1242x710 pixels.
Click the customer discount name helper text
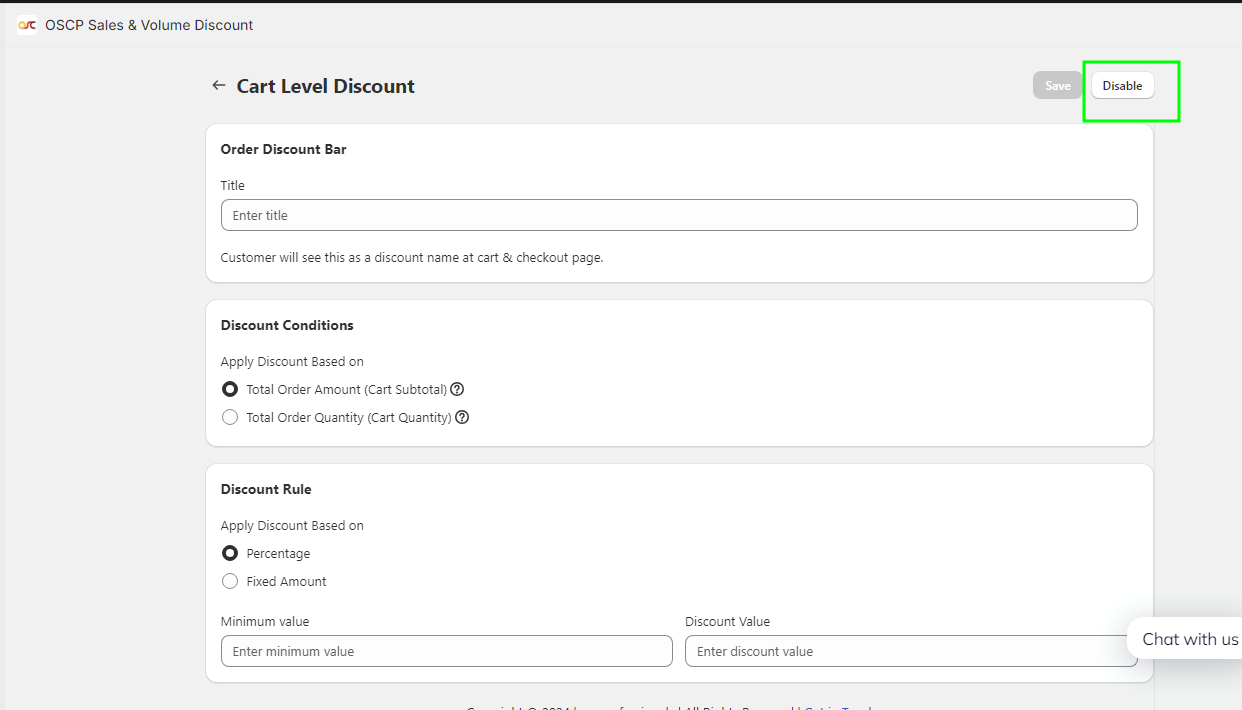click(411, 257)
